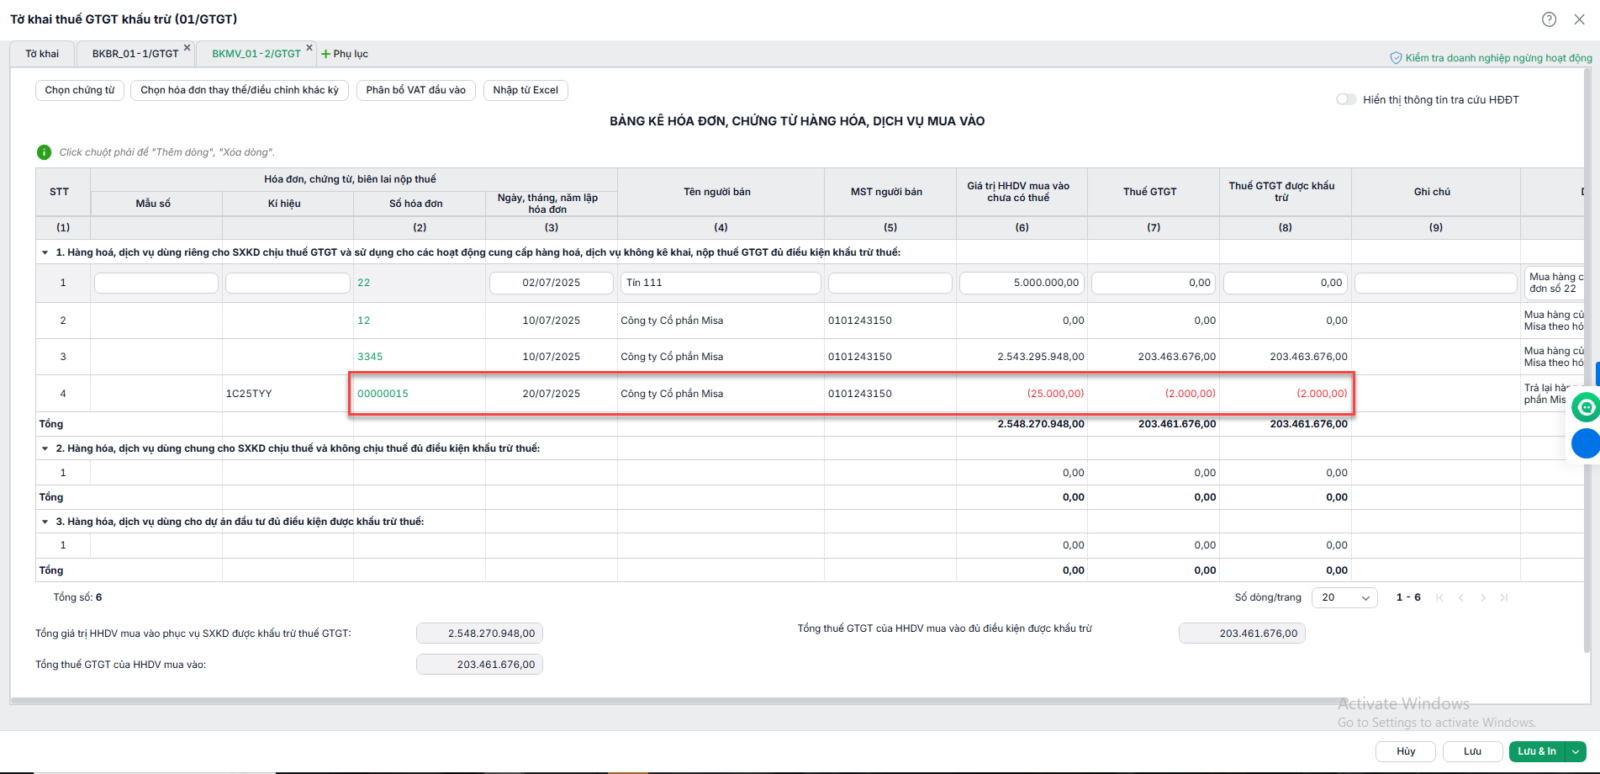Image resolution: width=1600 pixels, height=774 pixels.
Task: Open invoice number 3345 link
Action: (x=370, y=356)
